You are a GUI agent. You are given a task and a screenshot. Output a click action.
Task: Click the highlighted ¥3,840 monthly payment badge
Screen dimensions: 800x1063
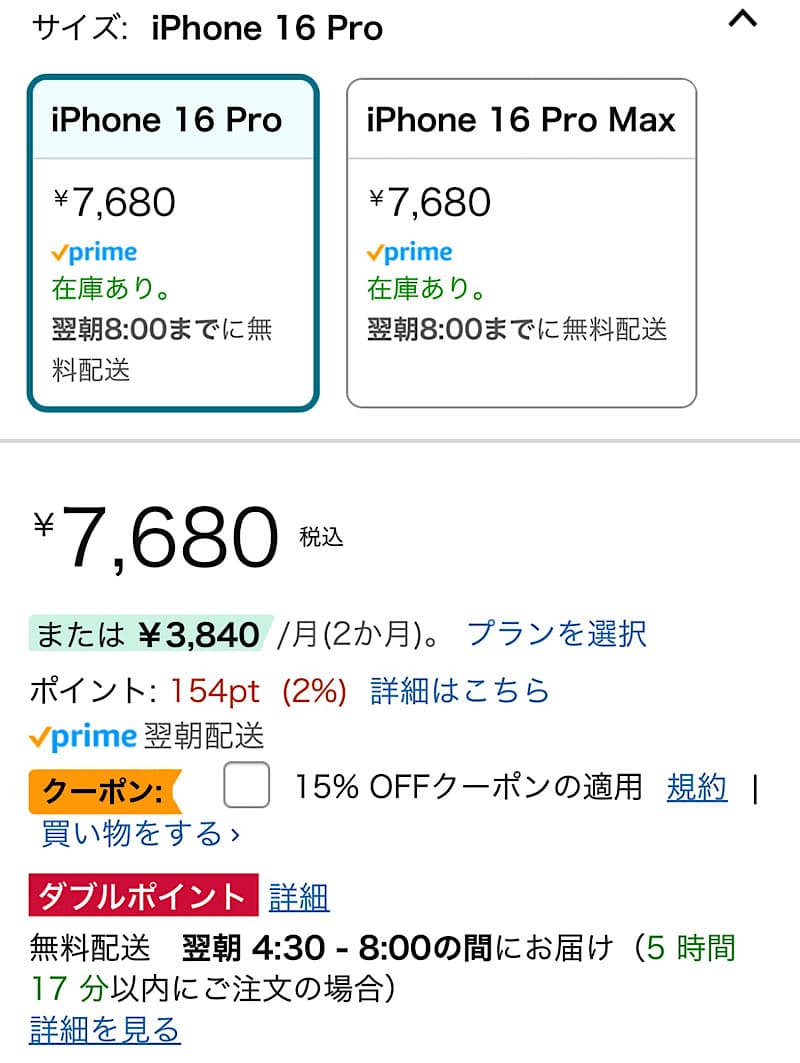coord(150,633)
